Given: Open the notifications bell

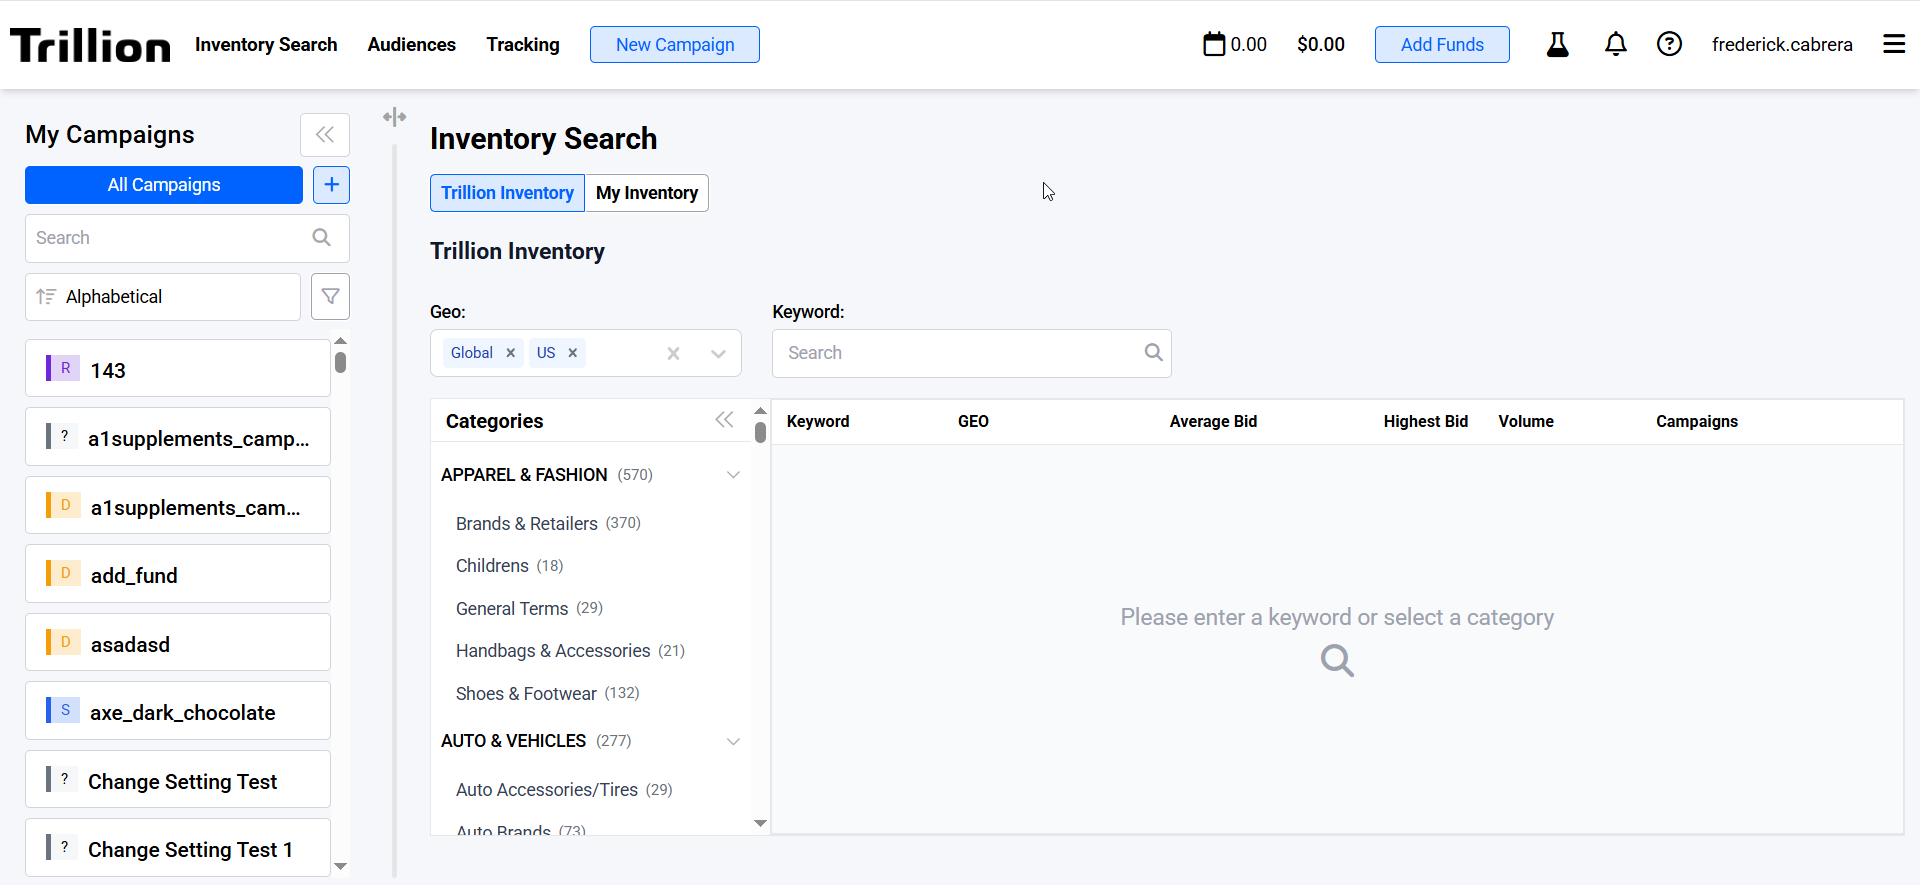Looking at the screenshot, I should pos(1615,44).
